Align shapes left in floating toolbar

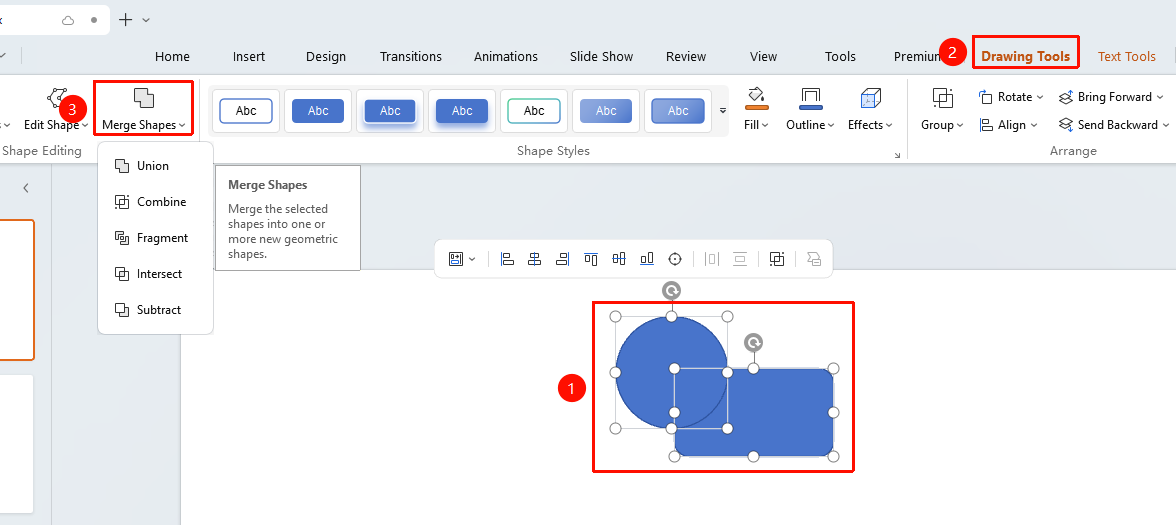pyautogui.click(x=507, y=259)
